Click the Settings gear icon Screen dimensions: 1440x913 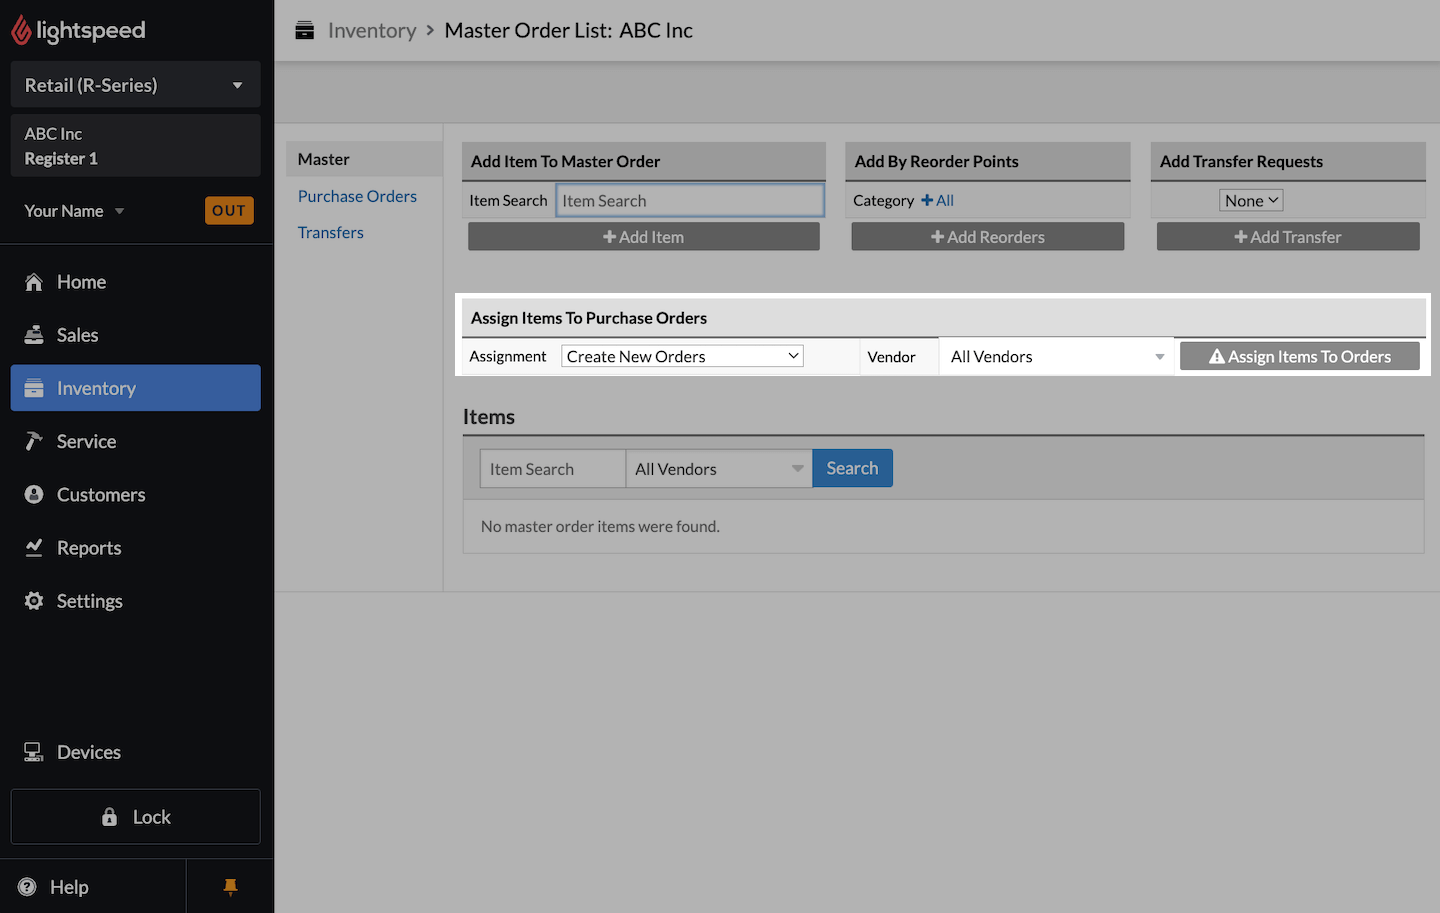coord(34,601)
